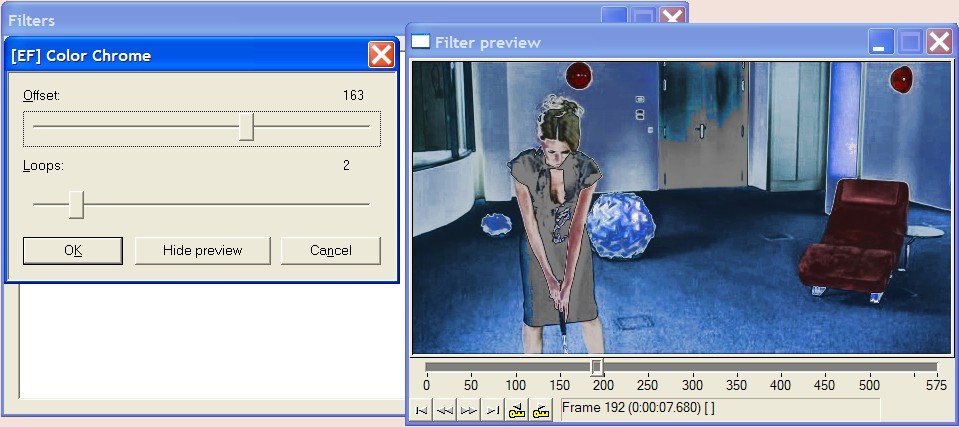Click the Loops slider thumb
Viewport: 959px width, 427px height.
(76, 204)
